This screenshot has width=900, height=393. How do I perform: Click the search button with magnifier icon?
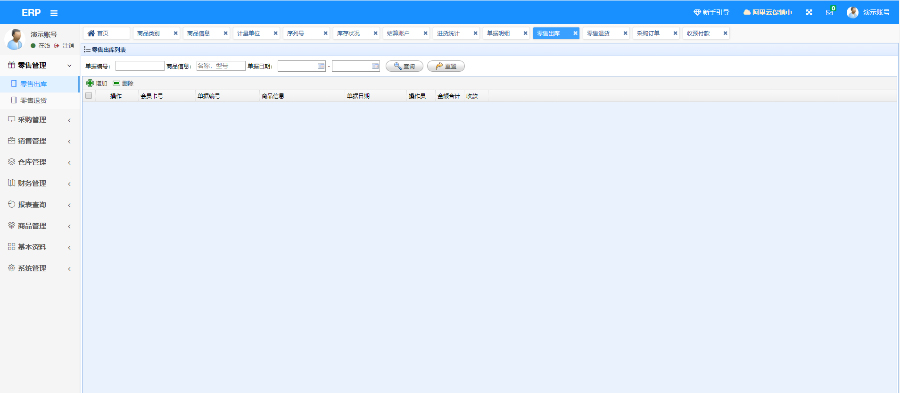(x=404, y=66)
